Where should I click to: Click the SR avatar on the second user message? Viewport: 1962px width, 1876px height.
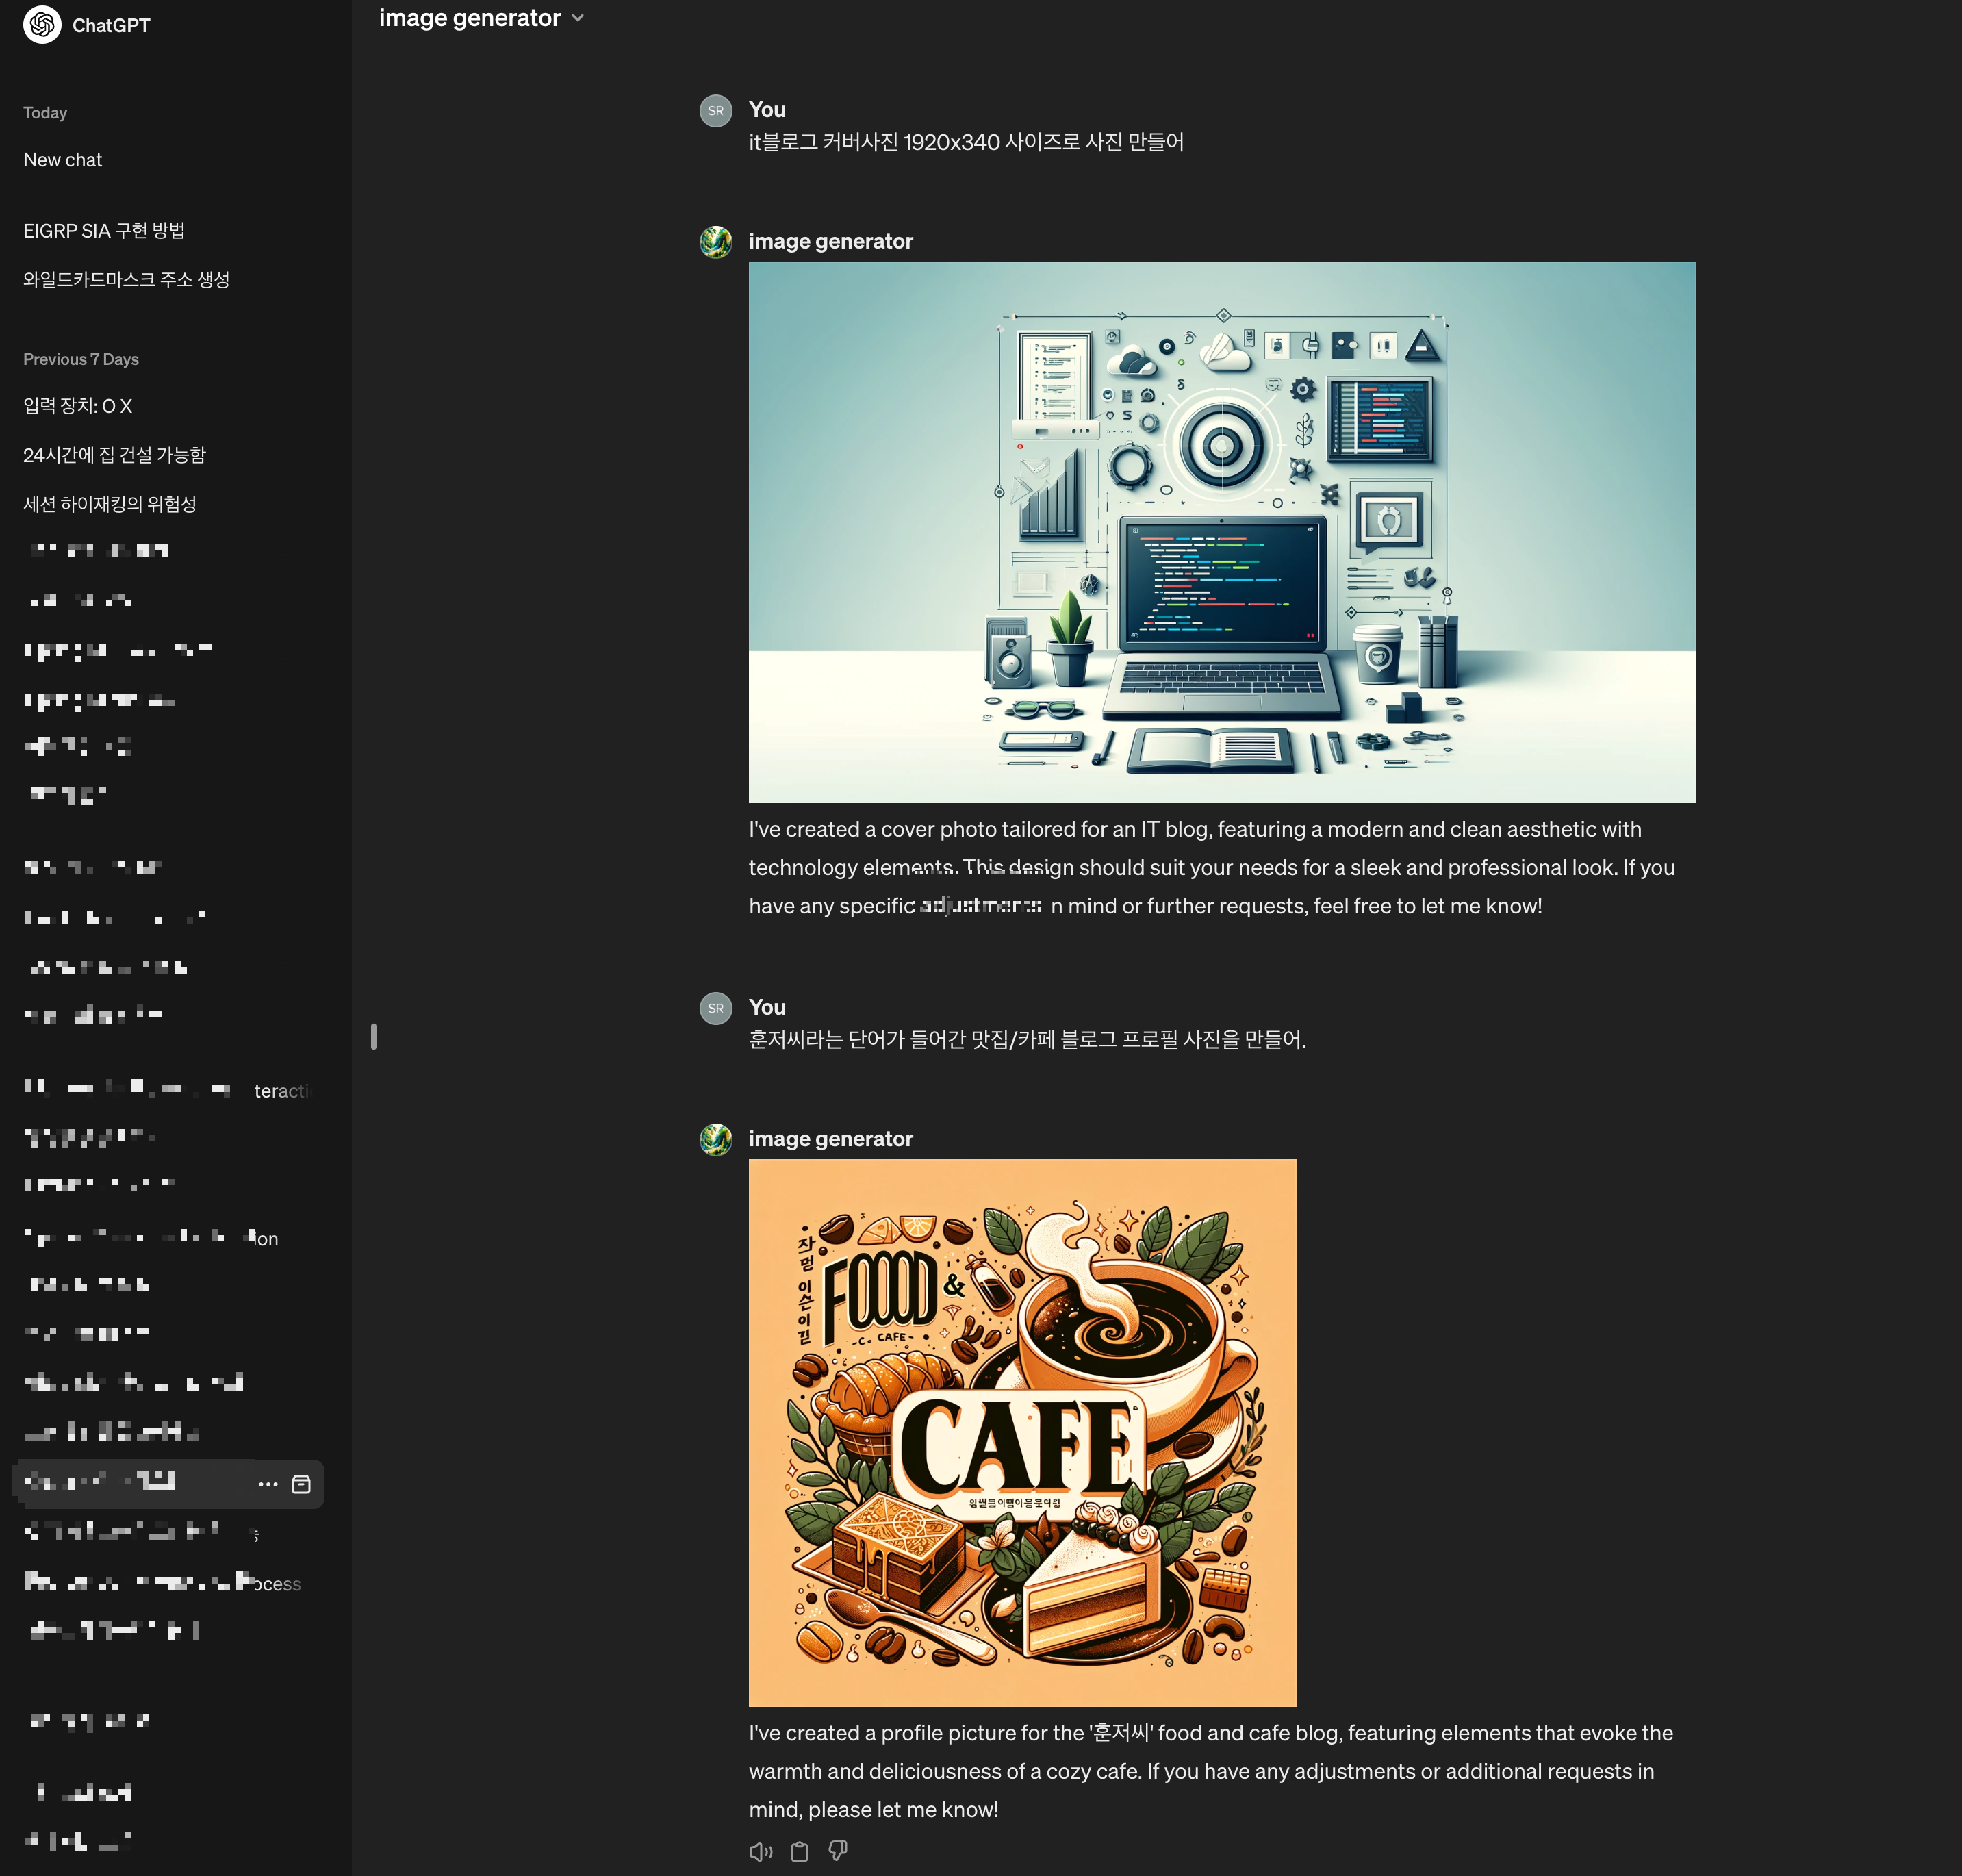716,1008
